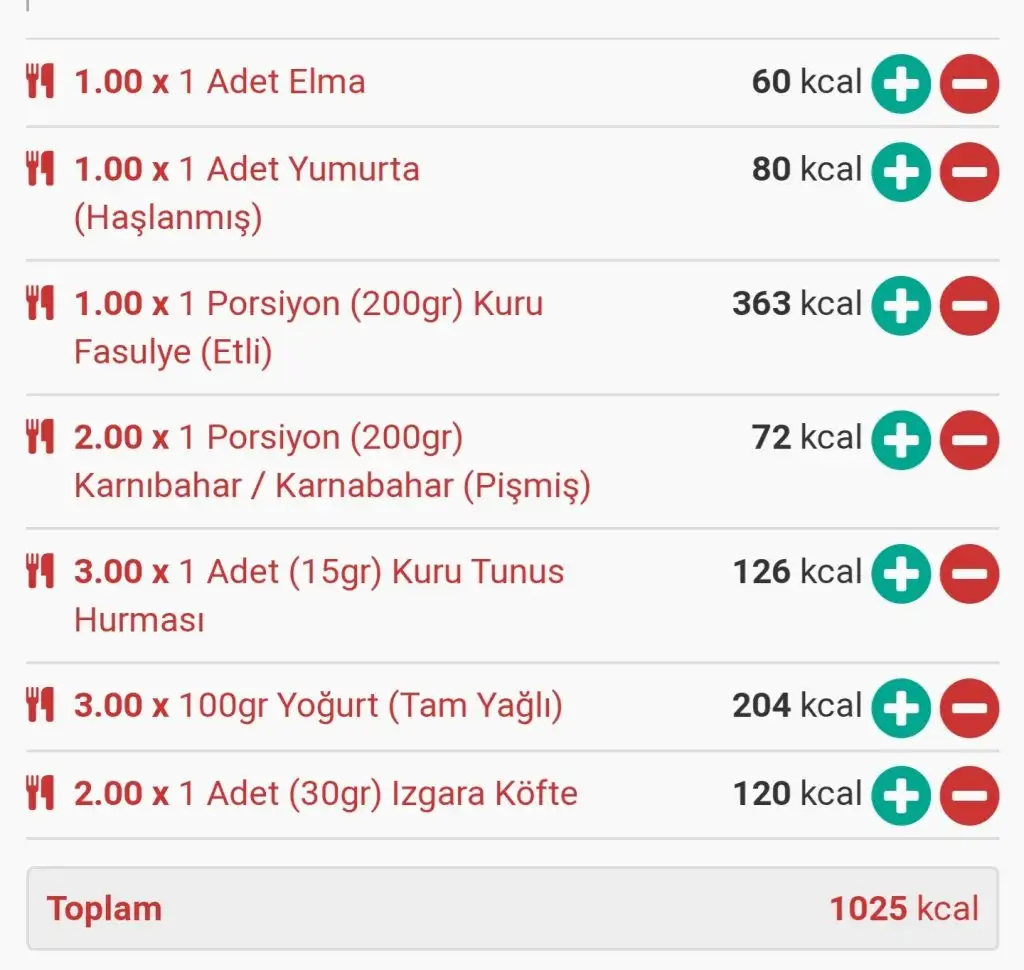Decrease the Kuru Tunus Hurması count

pyautogui.click(x=969, y=574)
